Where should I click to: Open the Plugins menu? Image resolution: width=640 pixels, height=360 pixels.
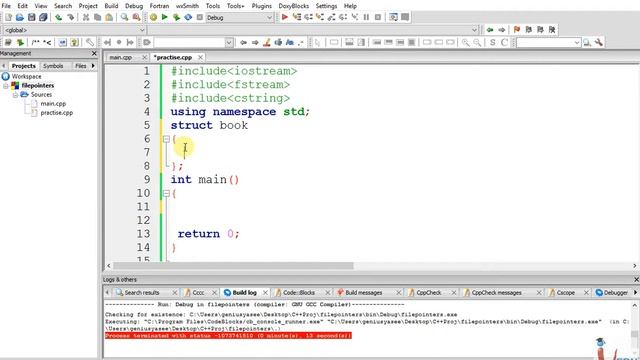(262, 6)
